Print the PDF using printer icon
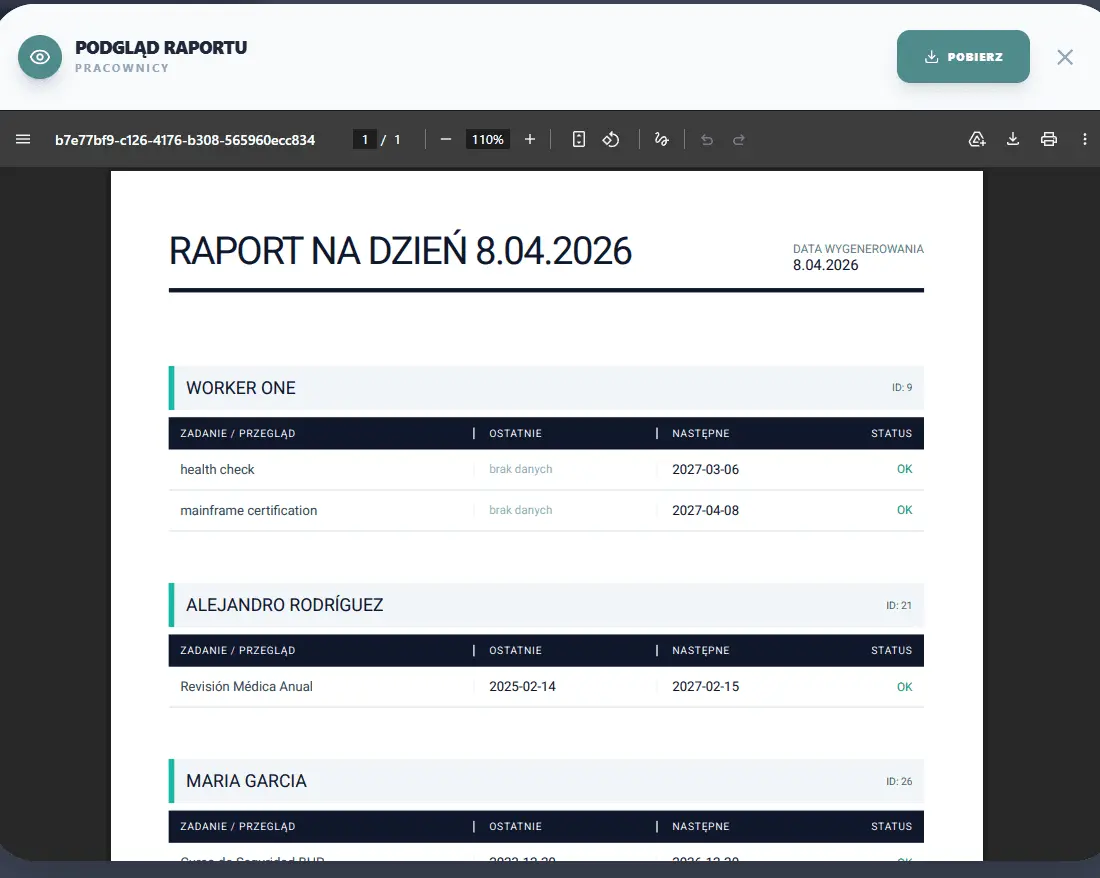 tap(1049, 140)
